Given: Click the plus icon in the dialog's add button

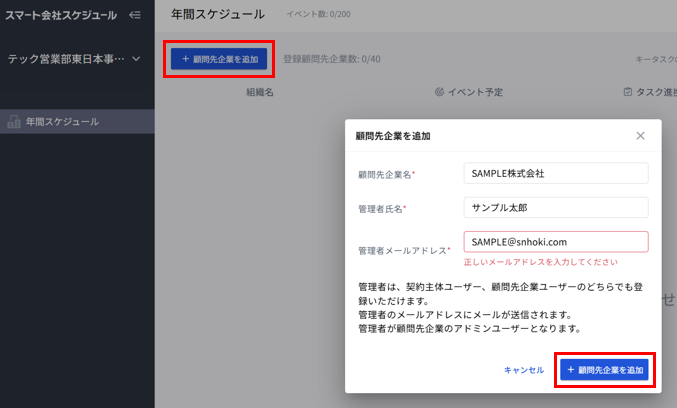Looking at the screenshot, I should click(571, 370).
